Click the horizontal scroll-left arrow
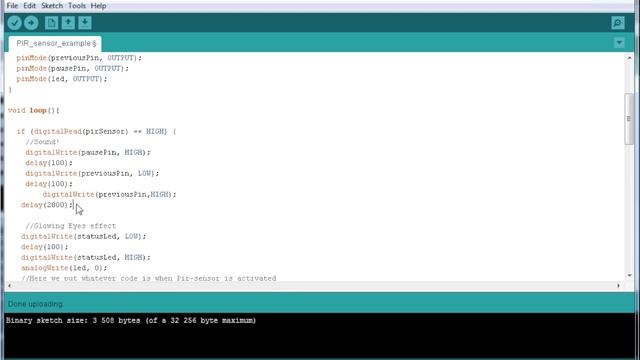The height and width of the screenshot is (360, 640). [x=10, y=286]
